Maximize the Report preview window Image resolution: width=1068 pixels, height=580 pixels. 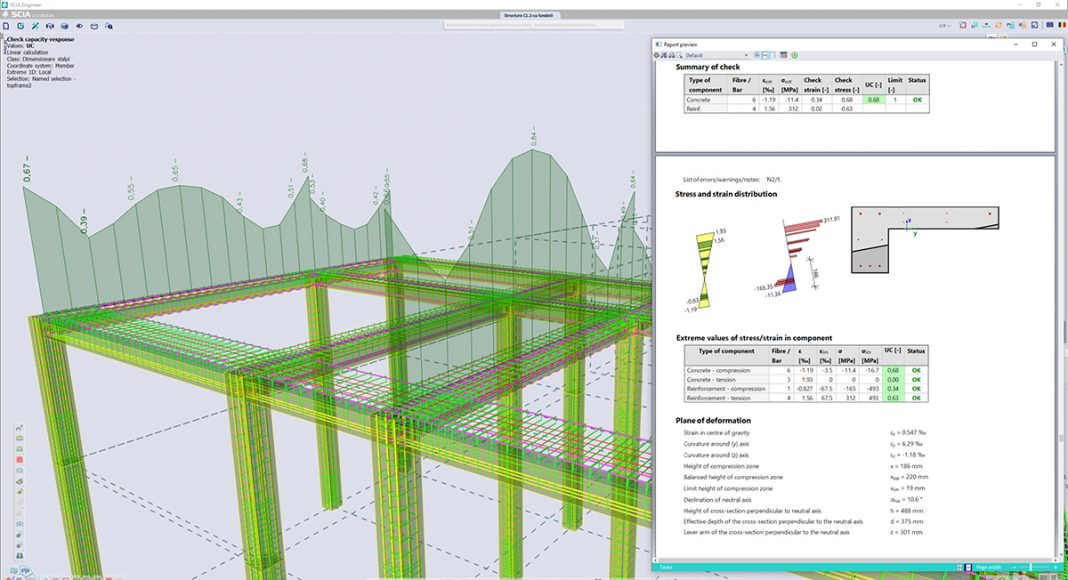coord(1037,44)
